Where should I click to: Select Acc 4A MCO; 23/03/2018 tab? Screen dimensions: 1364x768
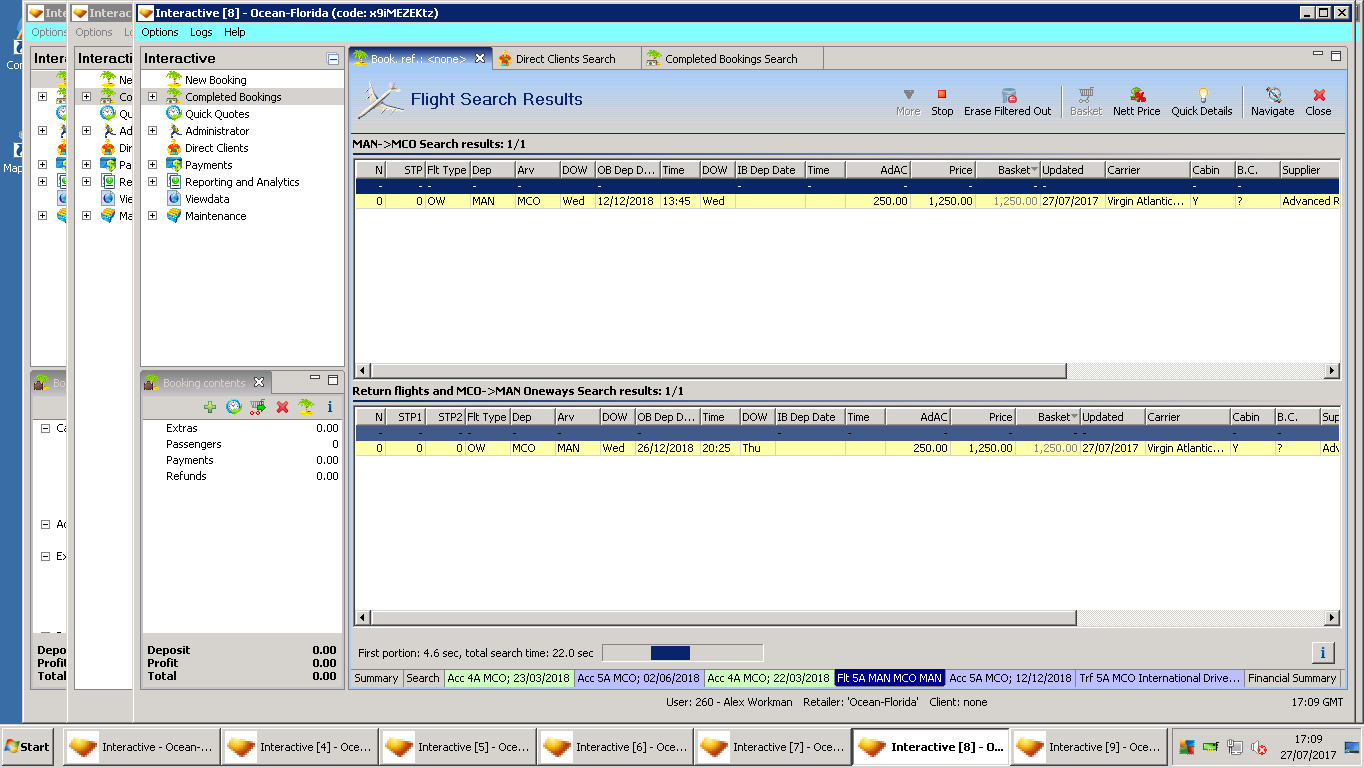(509, 678)
